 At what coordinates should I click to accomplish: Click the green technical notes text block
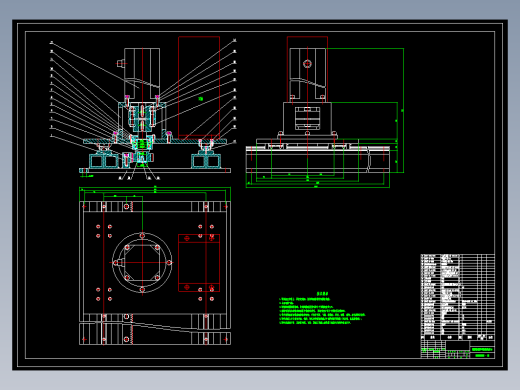point(322,308)
